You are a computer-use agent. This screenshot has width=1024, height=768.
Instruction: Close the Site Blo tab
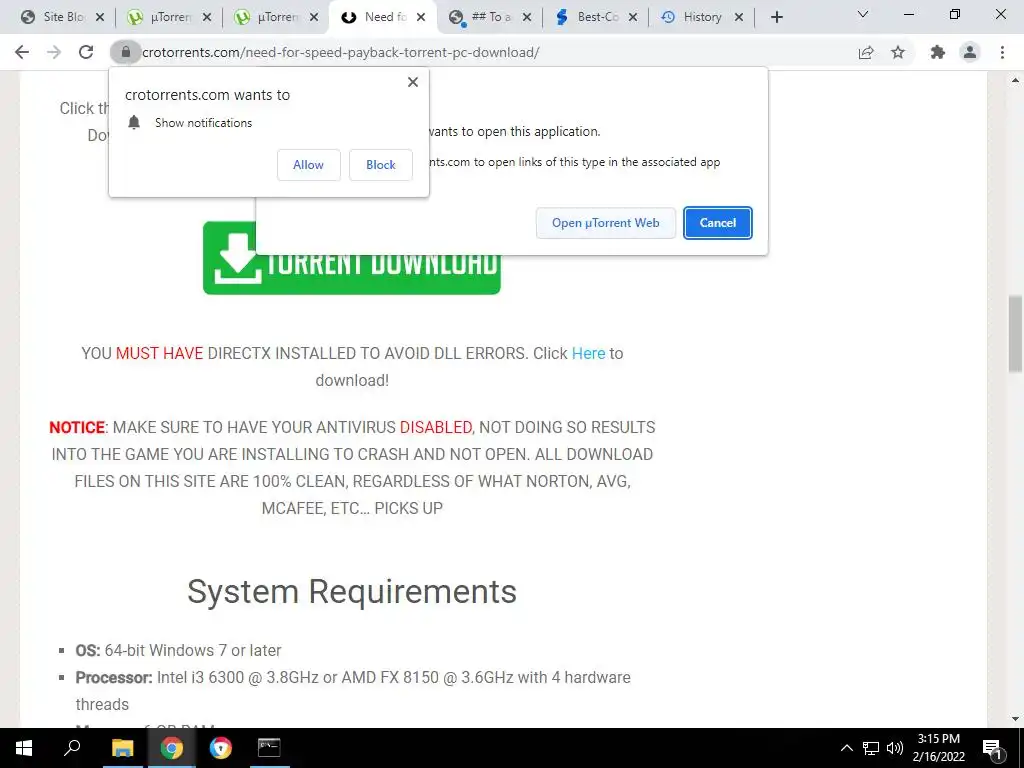pyautogui.click(x=100, y=18)
